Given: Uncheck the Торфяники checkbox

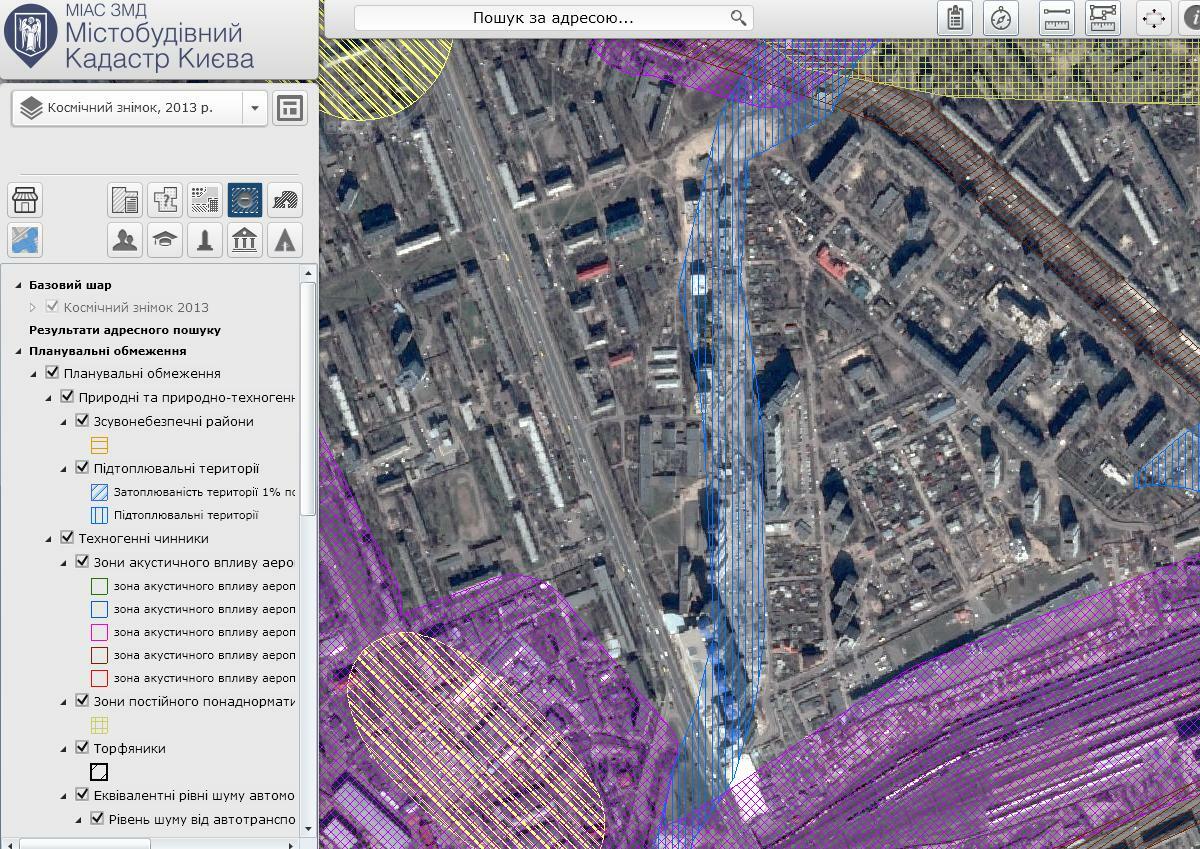Looking at the screenshot, I should point(83,747).
